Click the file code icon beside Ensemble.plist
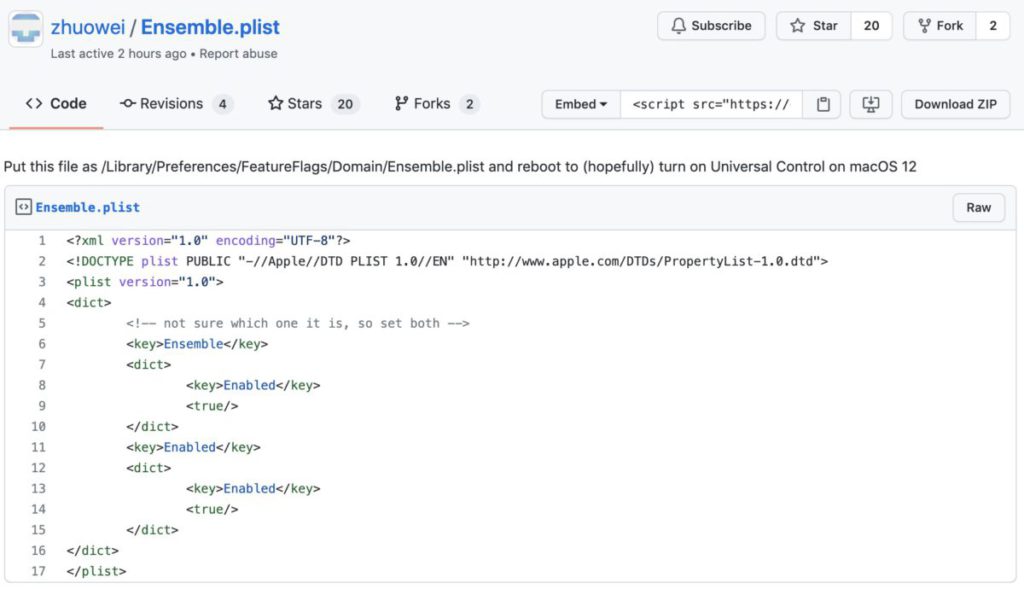 pos(24,207)
